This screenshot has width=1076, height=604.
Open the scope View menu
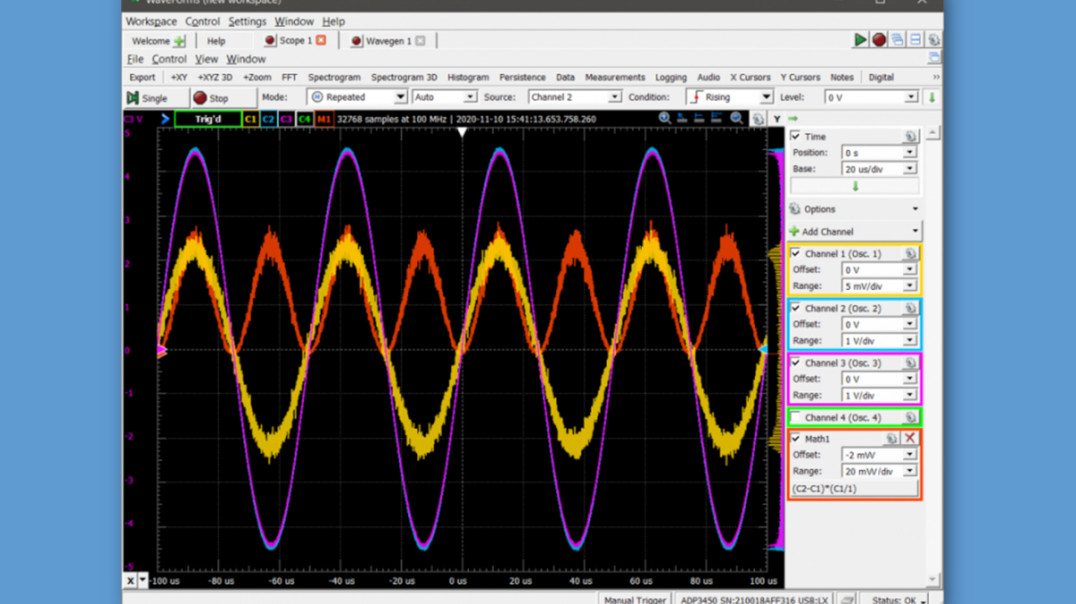pos(206,59)
